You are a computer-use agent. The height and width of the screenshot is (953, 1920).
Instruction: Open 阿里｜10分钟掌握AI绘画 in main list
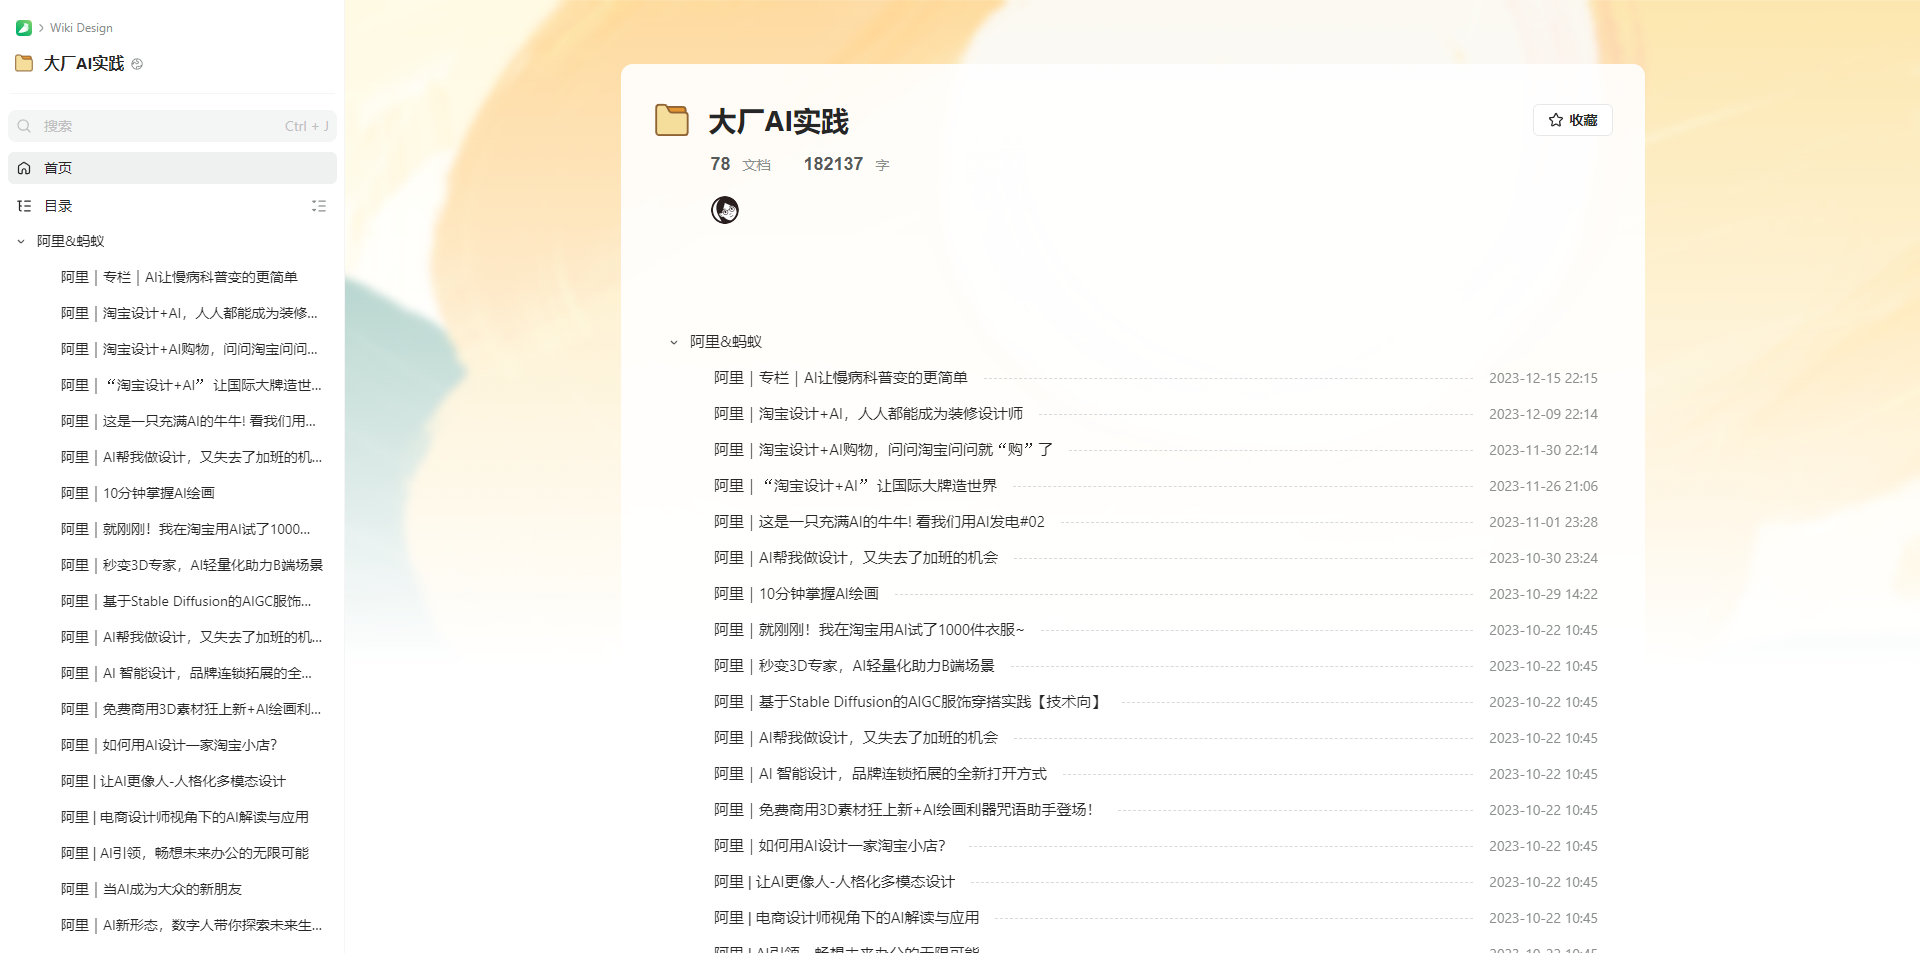coord(796,594)
